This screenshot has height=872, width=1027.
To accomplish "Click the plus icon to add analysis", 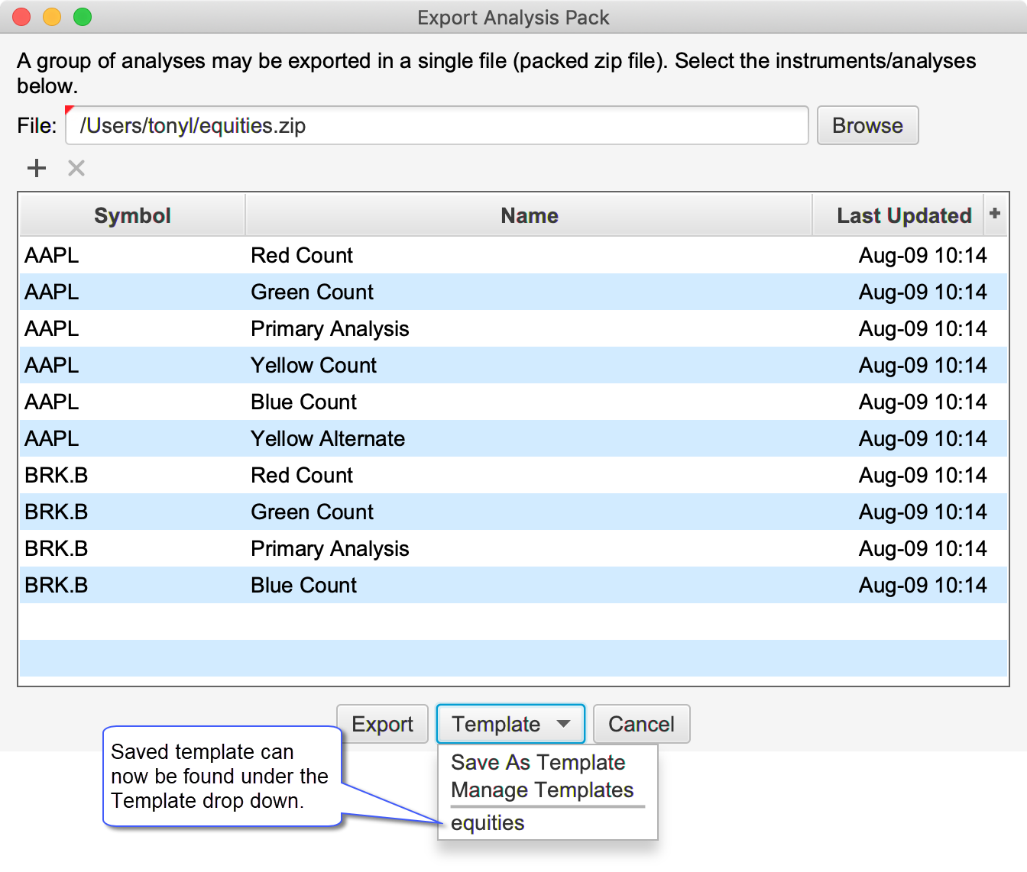I will pos(36,168).
